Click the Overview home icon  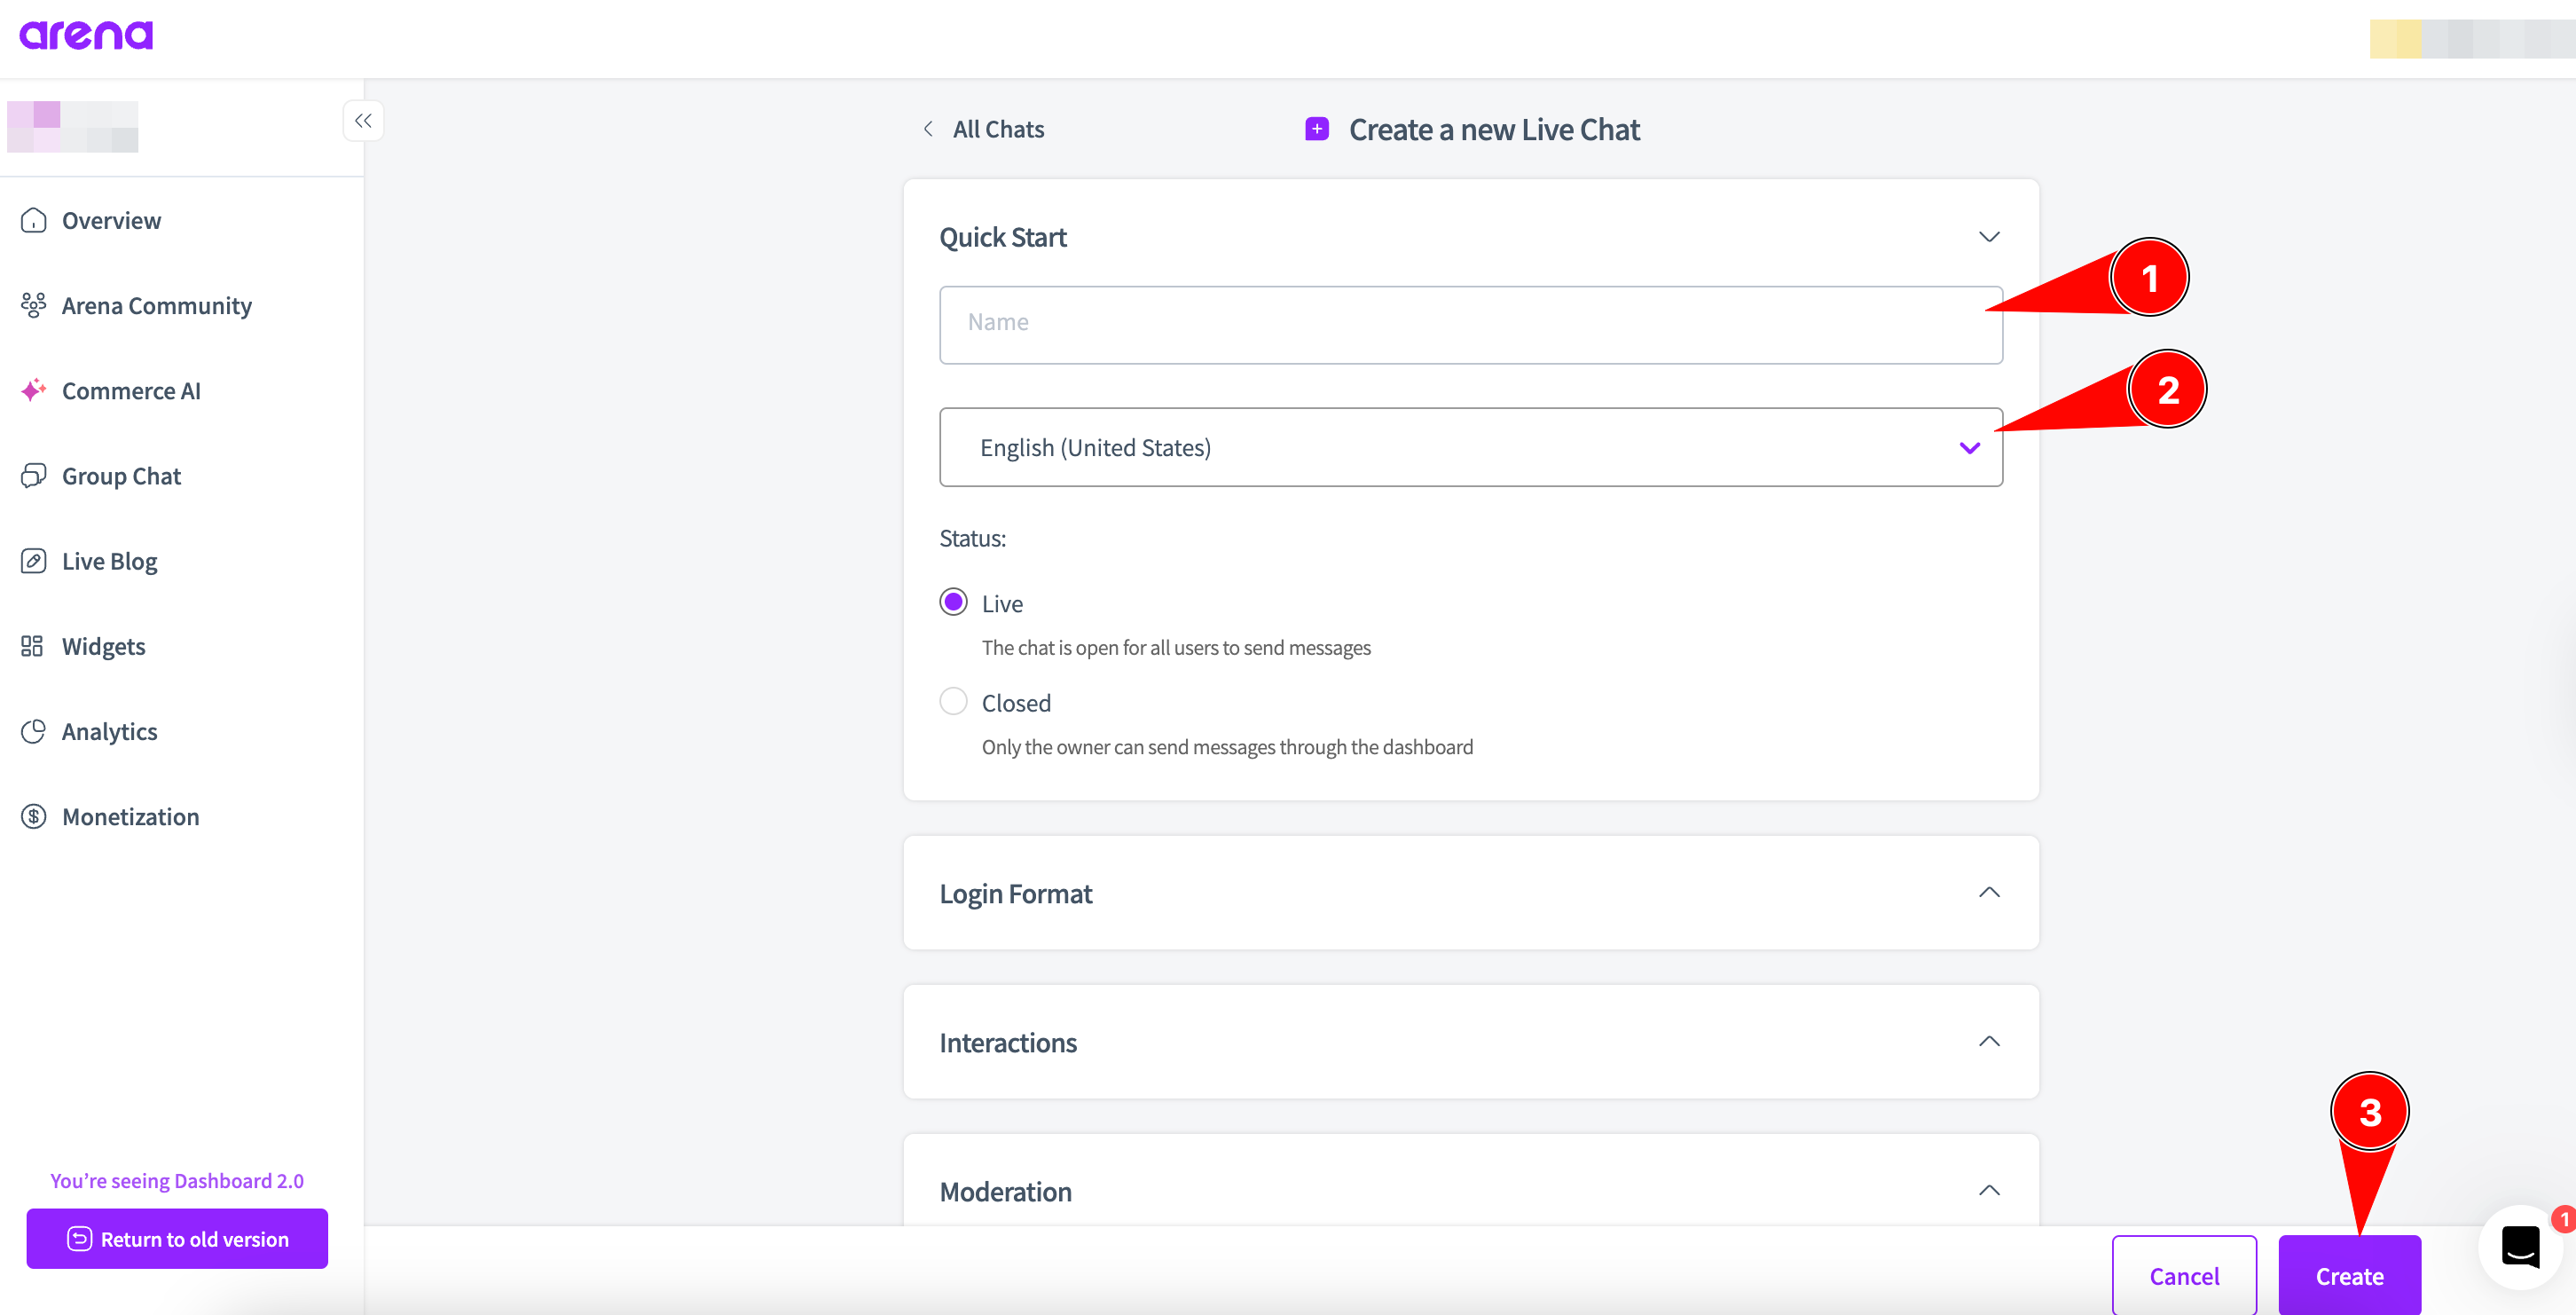coord(34,220)
